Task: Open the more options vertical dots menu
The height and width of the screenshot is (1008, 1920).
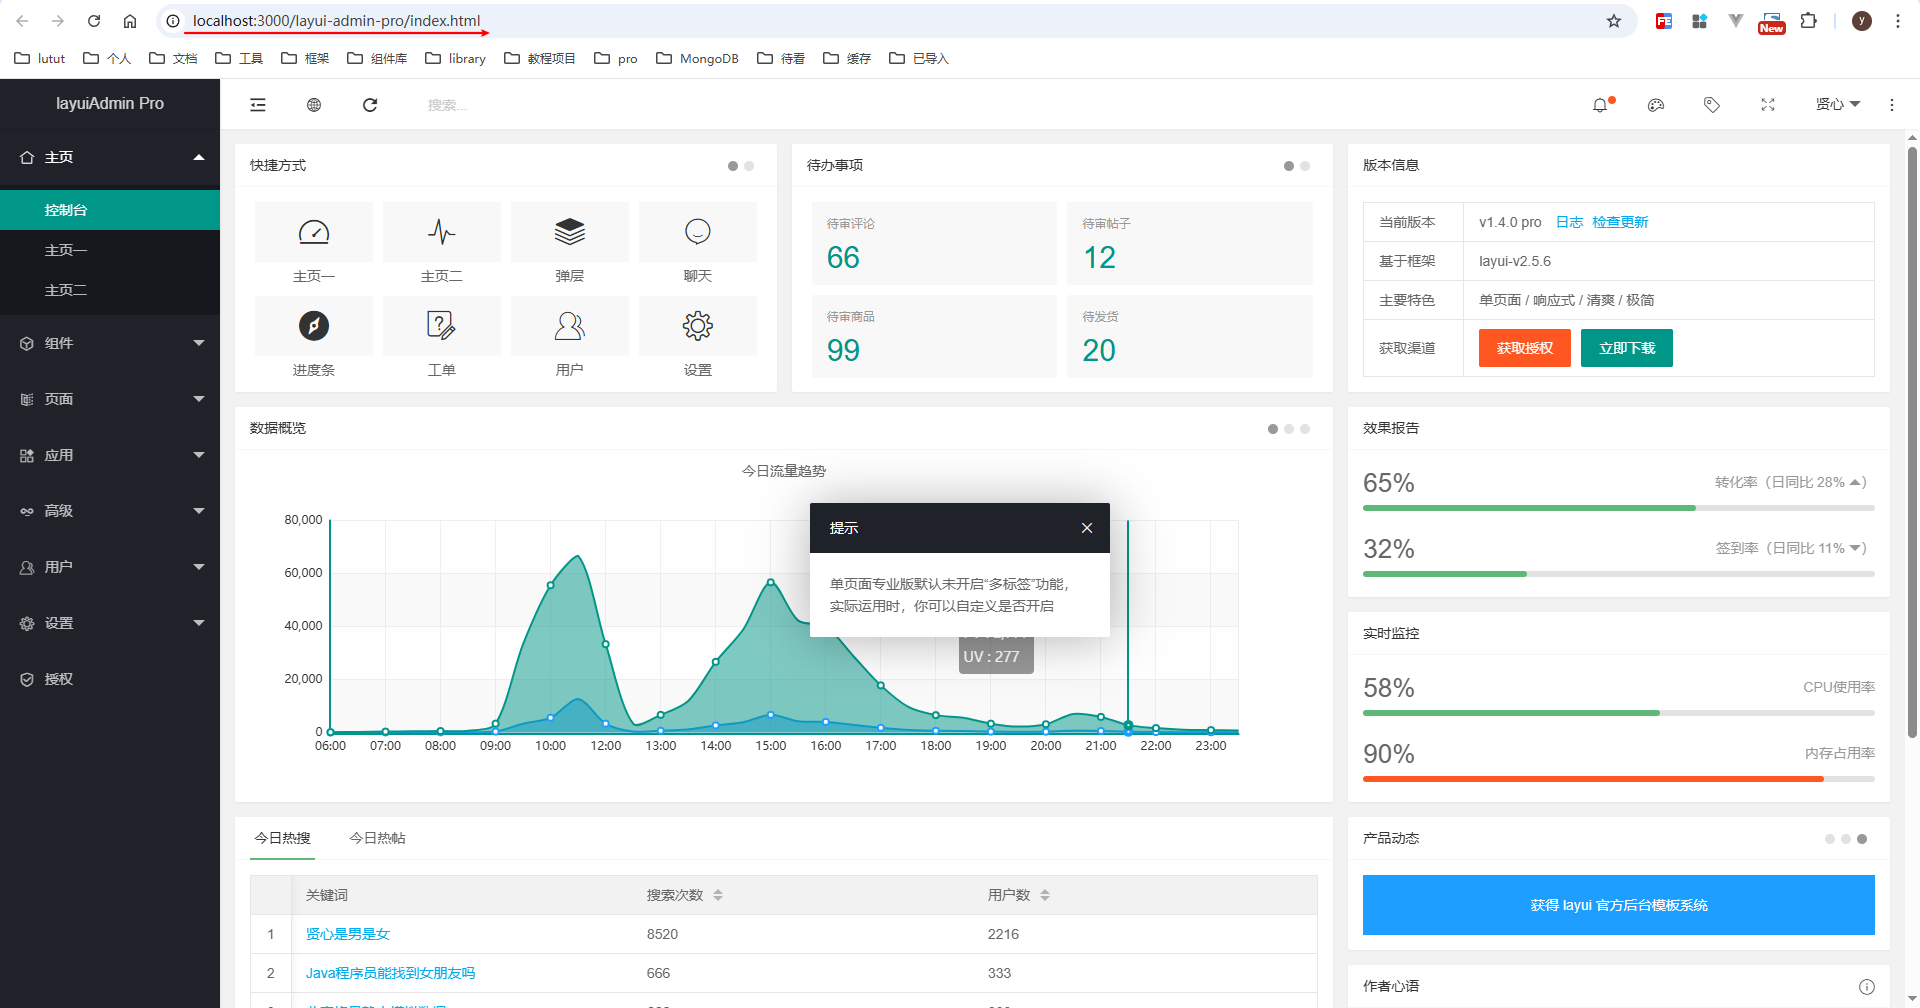Action: [x=1891, y=104]
